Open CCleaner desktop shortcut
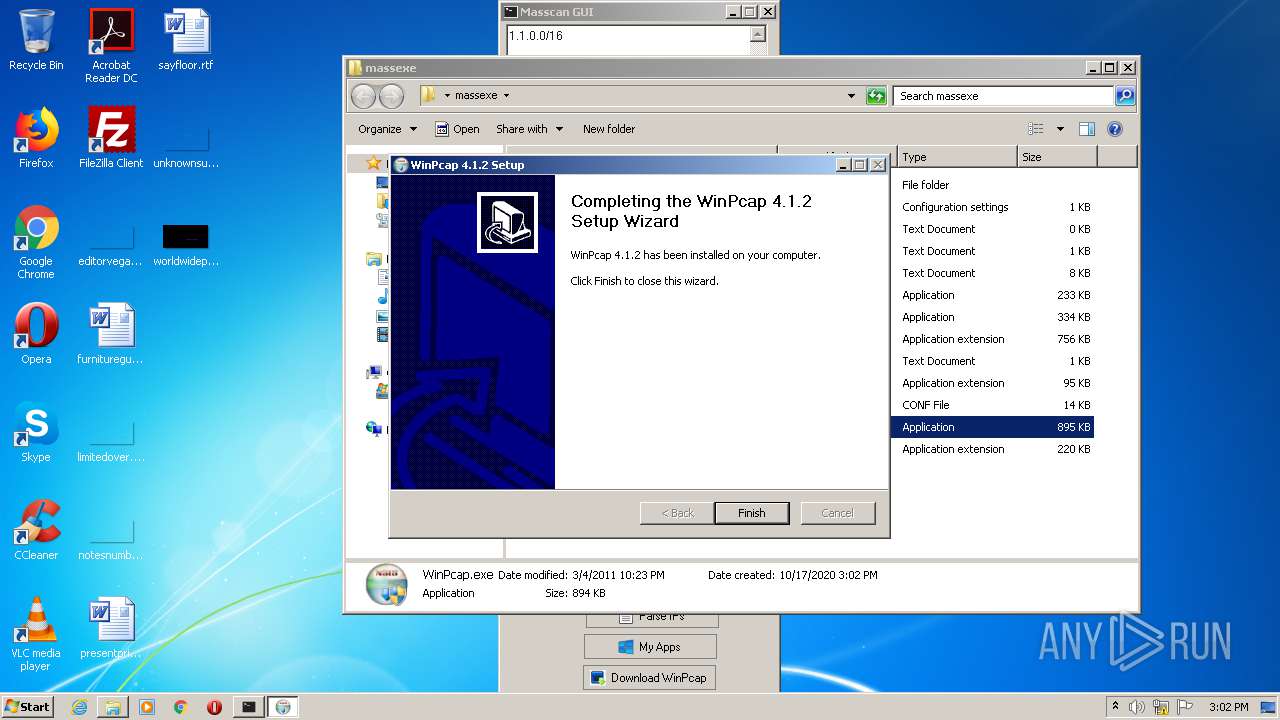 36,530
